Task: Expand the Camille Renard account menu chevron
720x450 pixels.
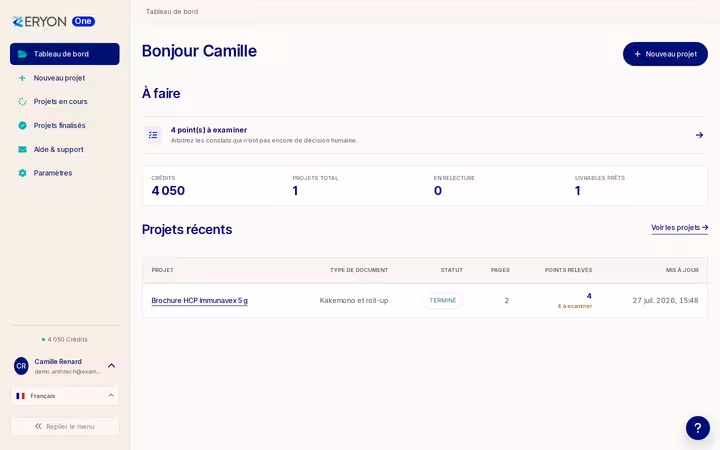Action: coord(111,366)
